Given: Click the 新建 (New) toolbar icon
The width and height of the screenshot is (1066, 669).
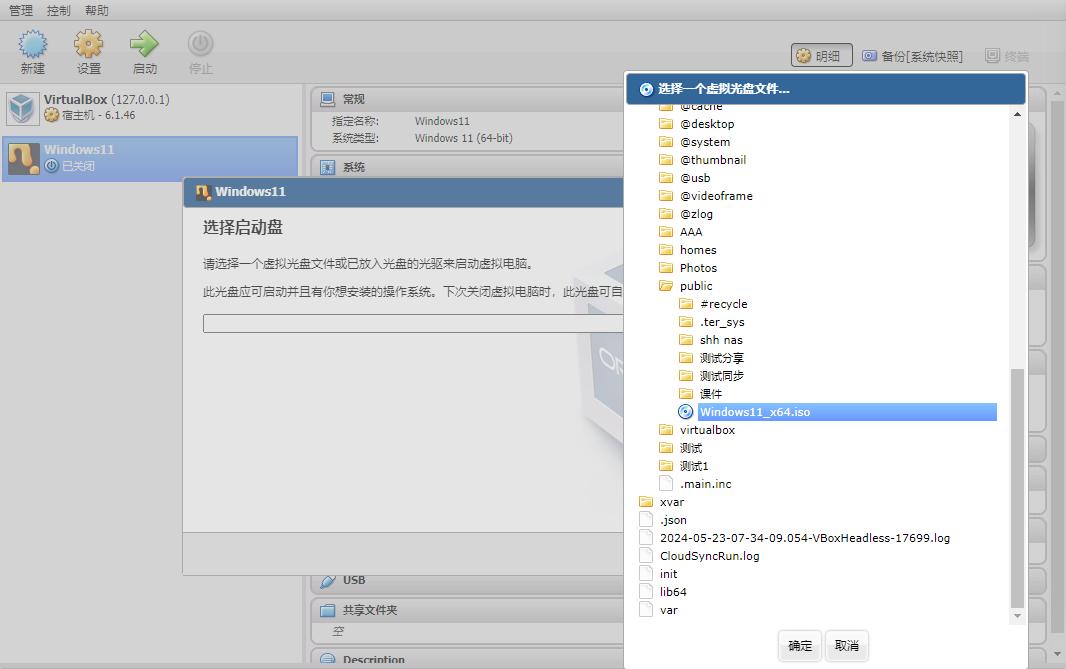Looking at the screenshot, I should [x=33, y=52].
